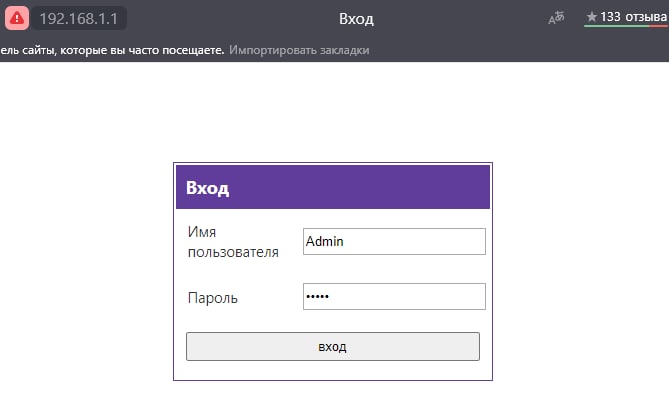The image size is (669, 409).
Task: Open the page translate icon
Action: pyautogui.click(x=557, y=18)
